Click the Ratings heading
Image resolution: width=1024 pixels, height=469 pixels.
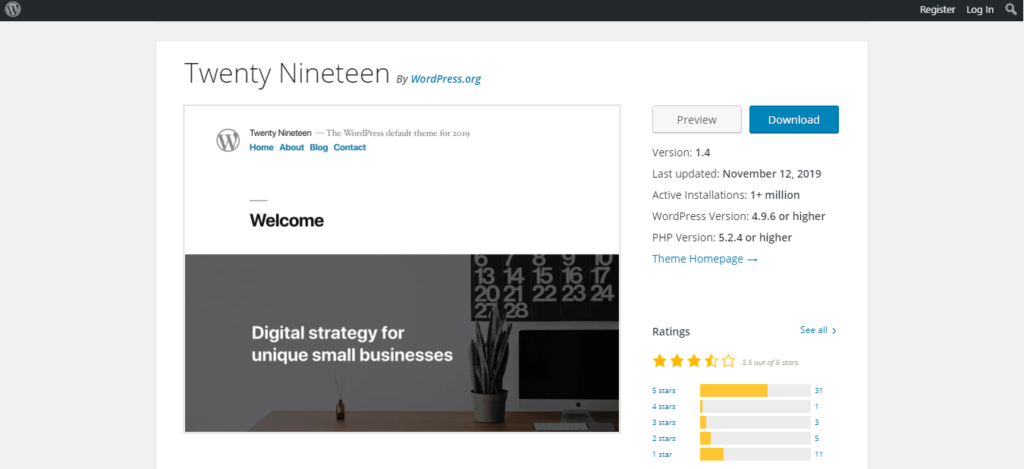coord(671,332)
